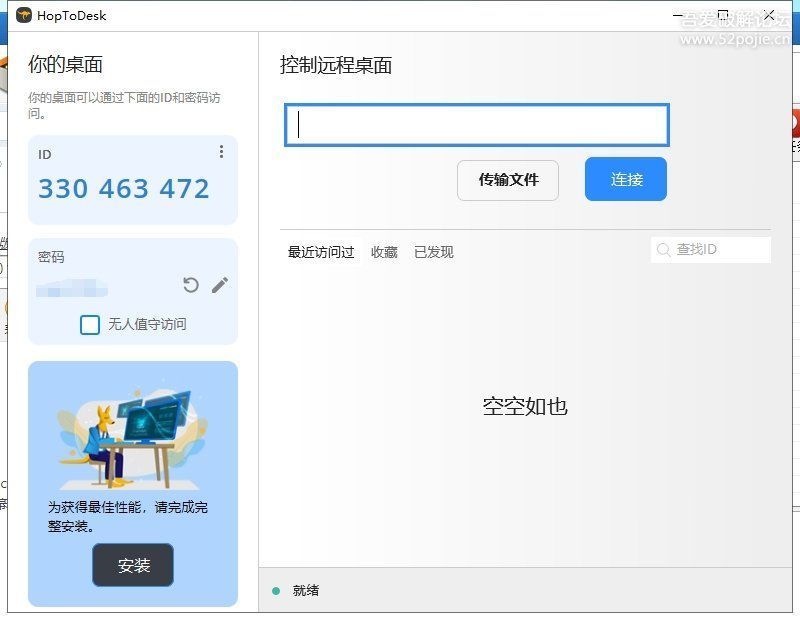Click the green status dot beside 就绪

pos(276,591)
